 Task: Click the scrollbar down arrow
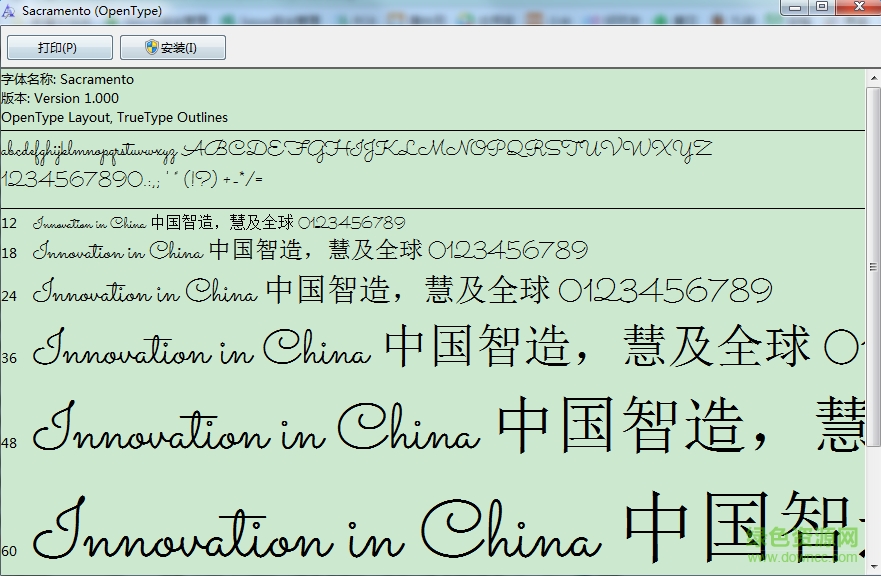pos(873,566)
